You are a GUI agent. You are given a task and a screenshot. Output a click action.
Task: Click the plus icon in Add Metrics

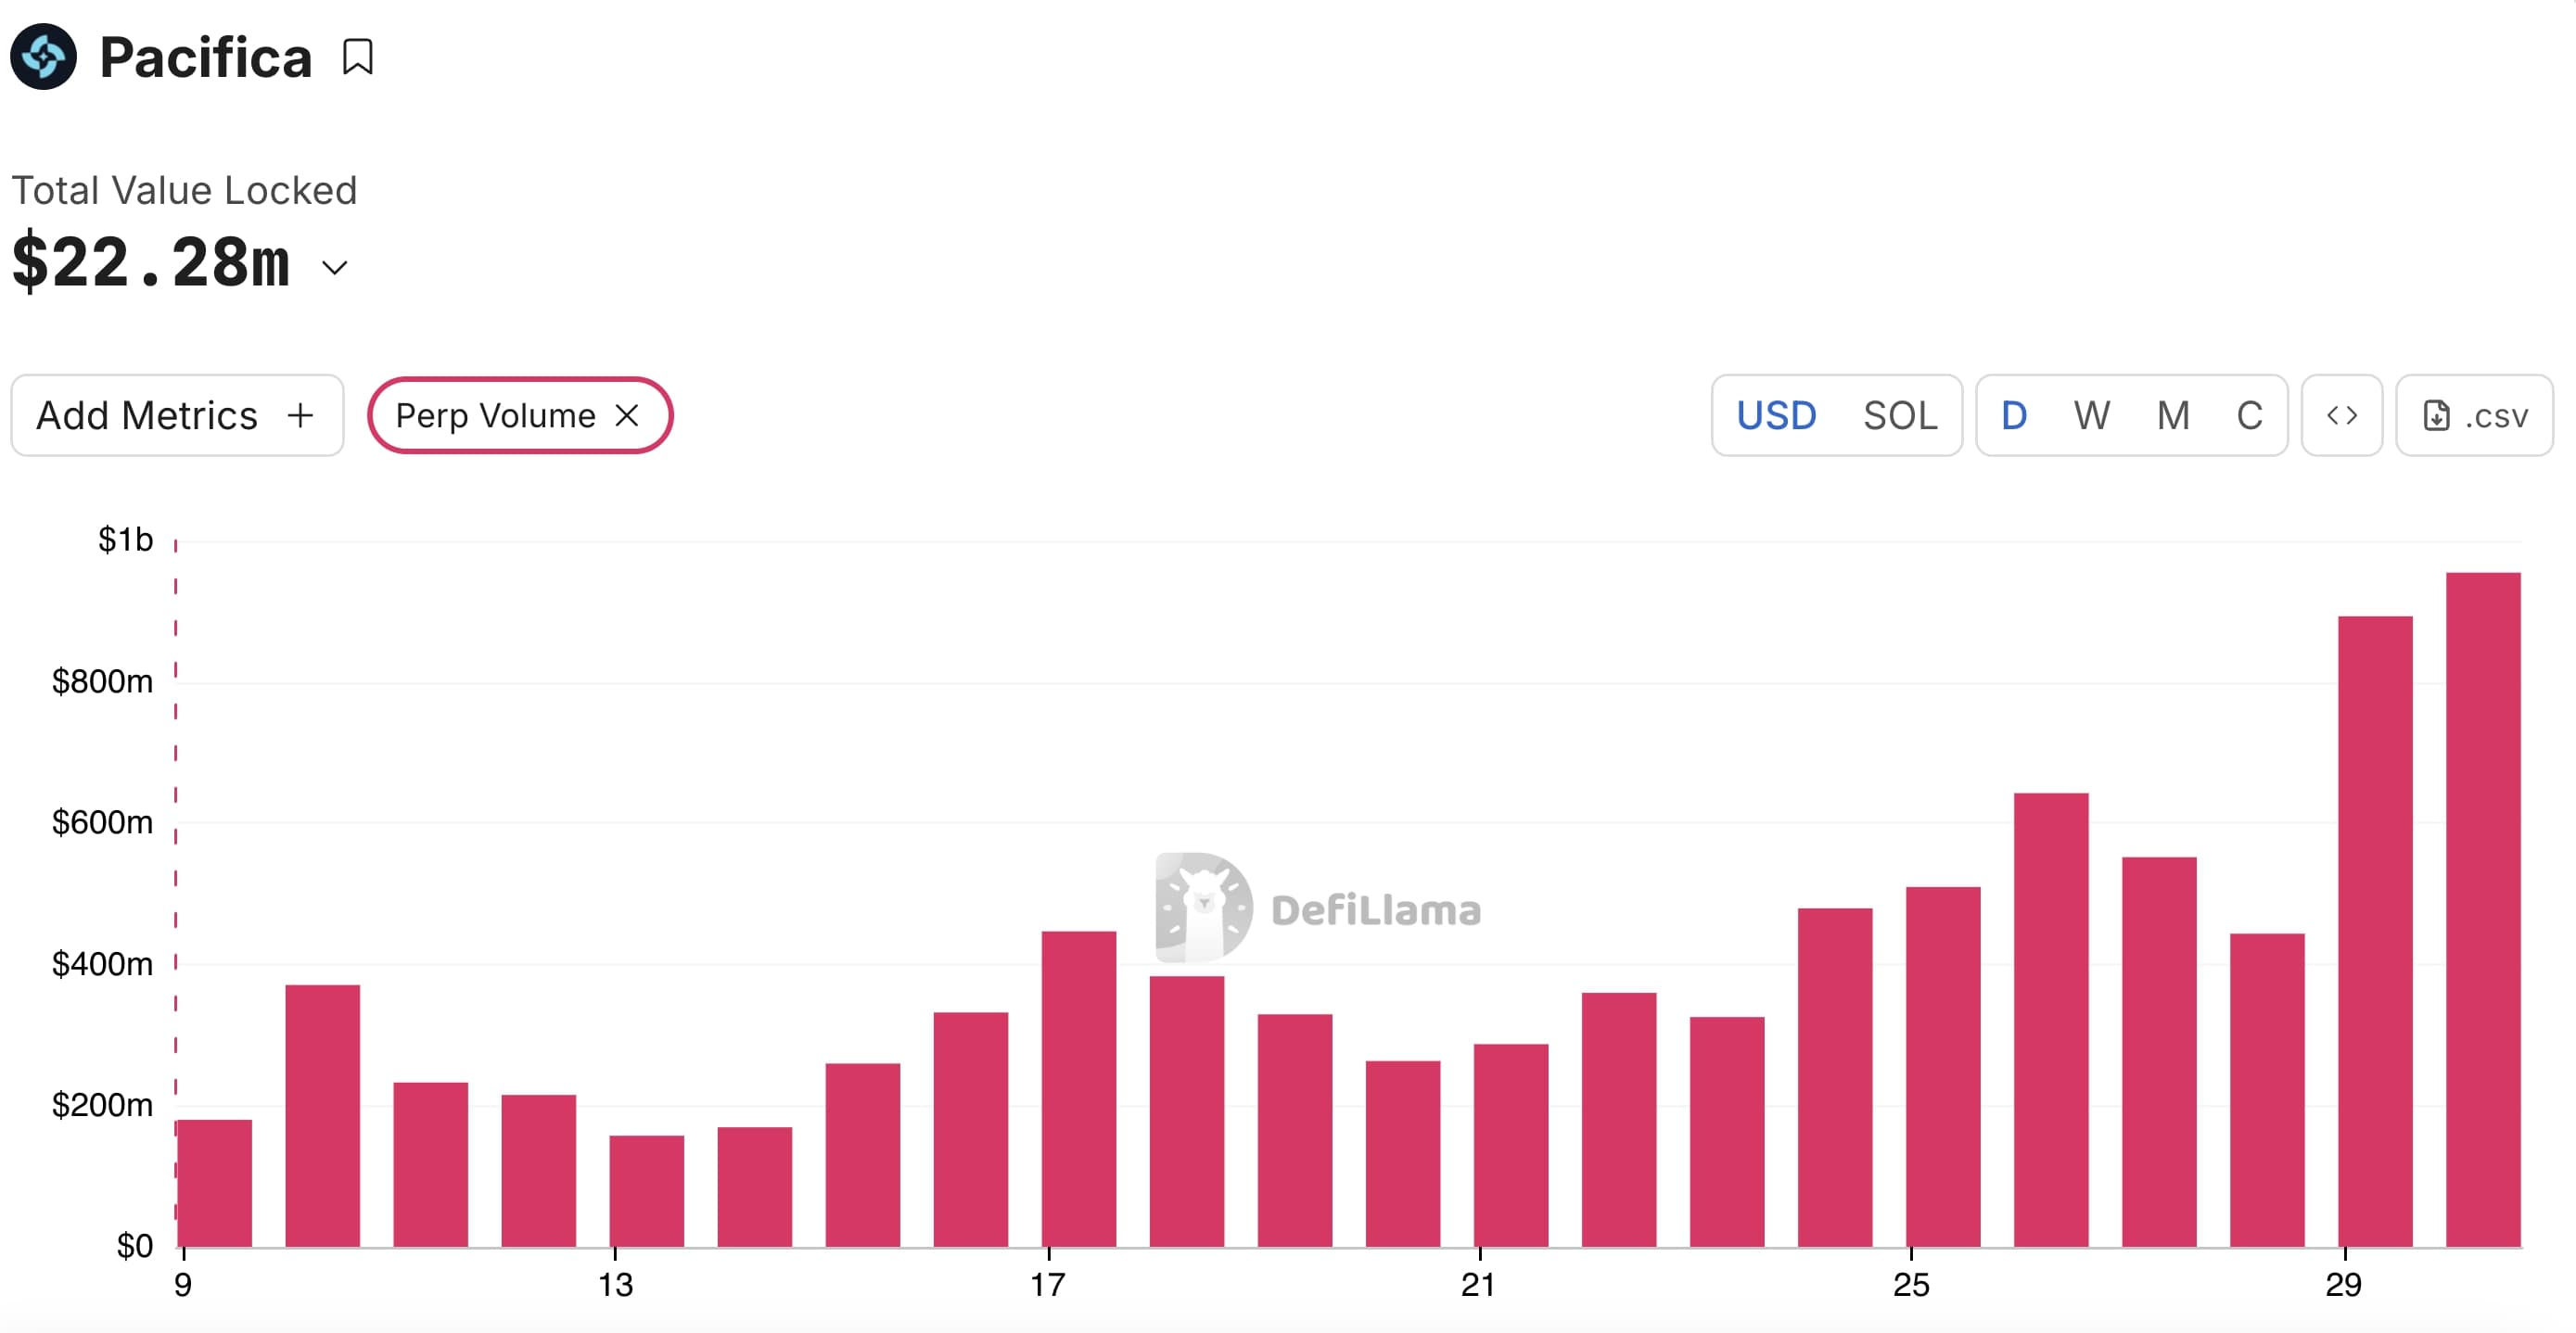pos(300,415)
